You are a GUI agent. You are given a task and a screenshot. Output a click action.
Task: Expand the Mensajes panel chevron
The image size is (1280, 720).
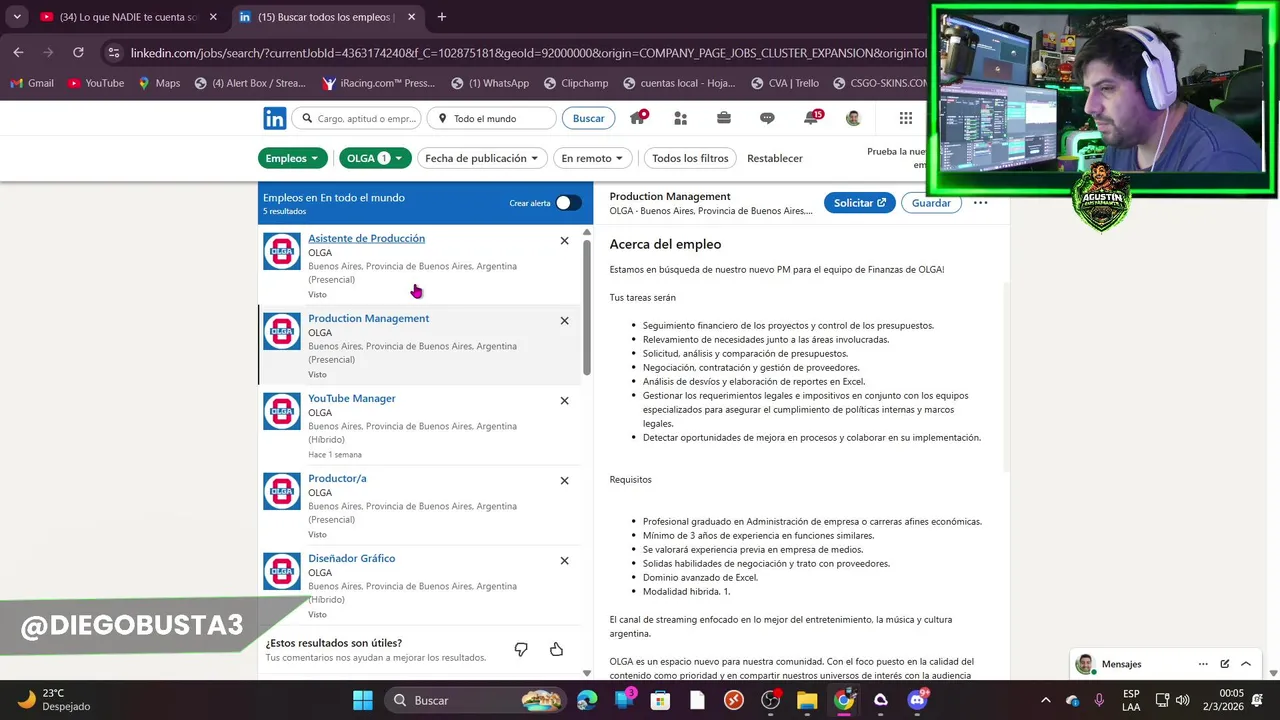coord(1246,664)
